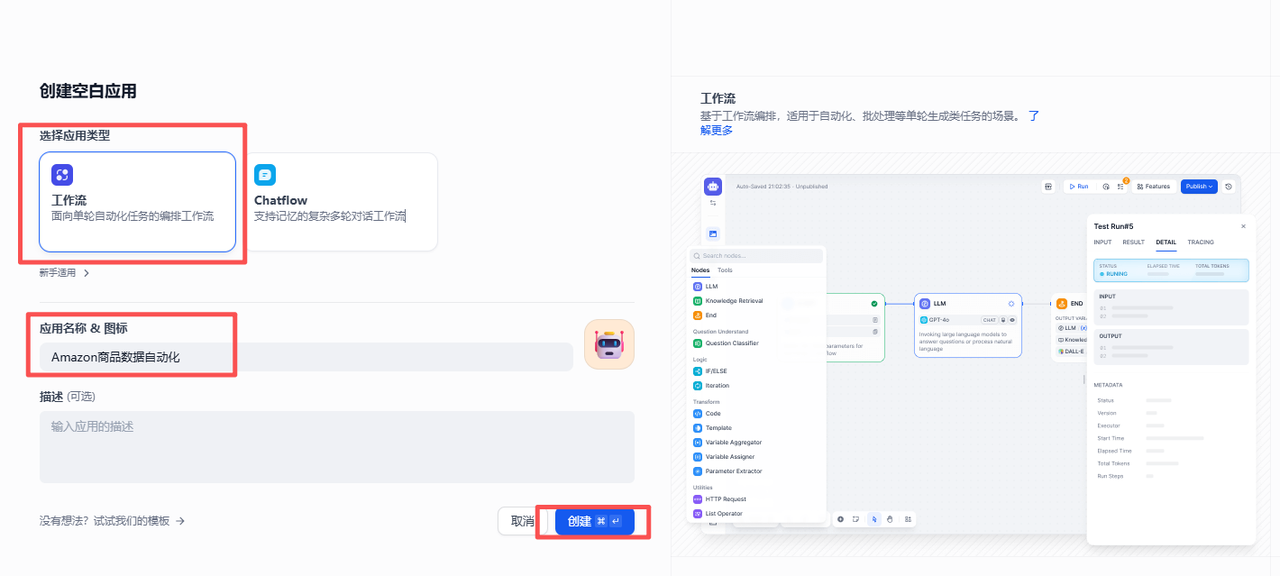This screenshot has height=576, width=1280.
Task: Click LLM node icon in the nodes list
Action: (697, 286)
